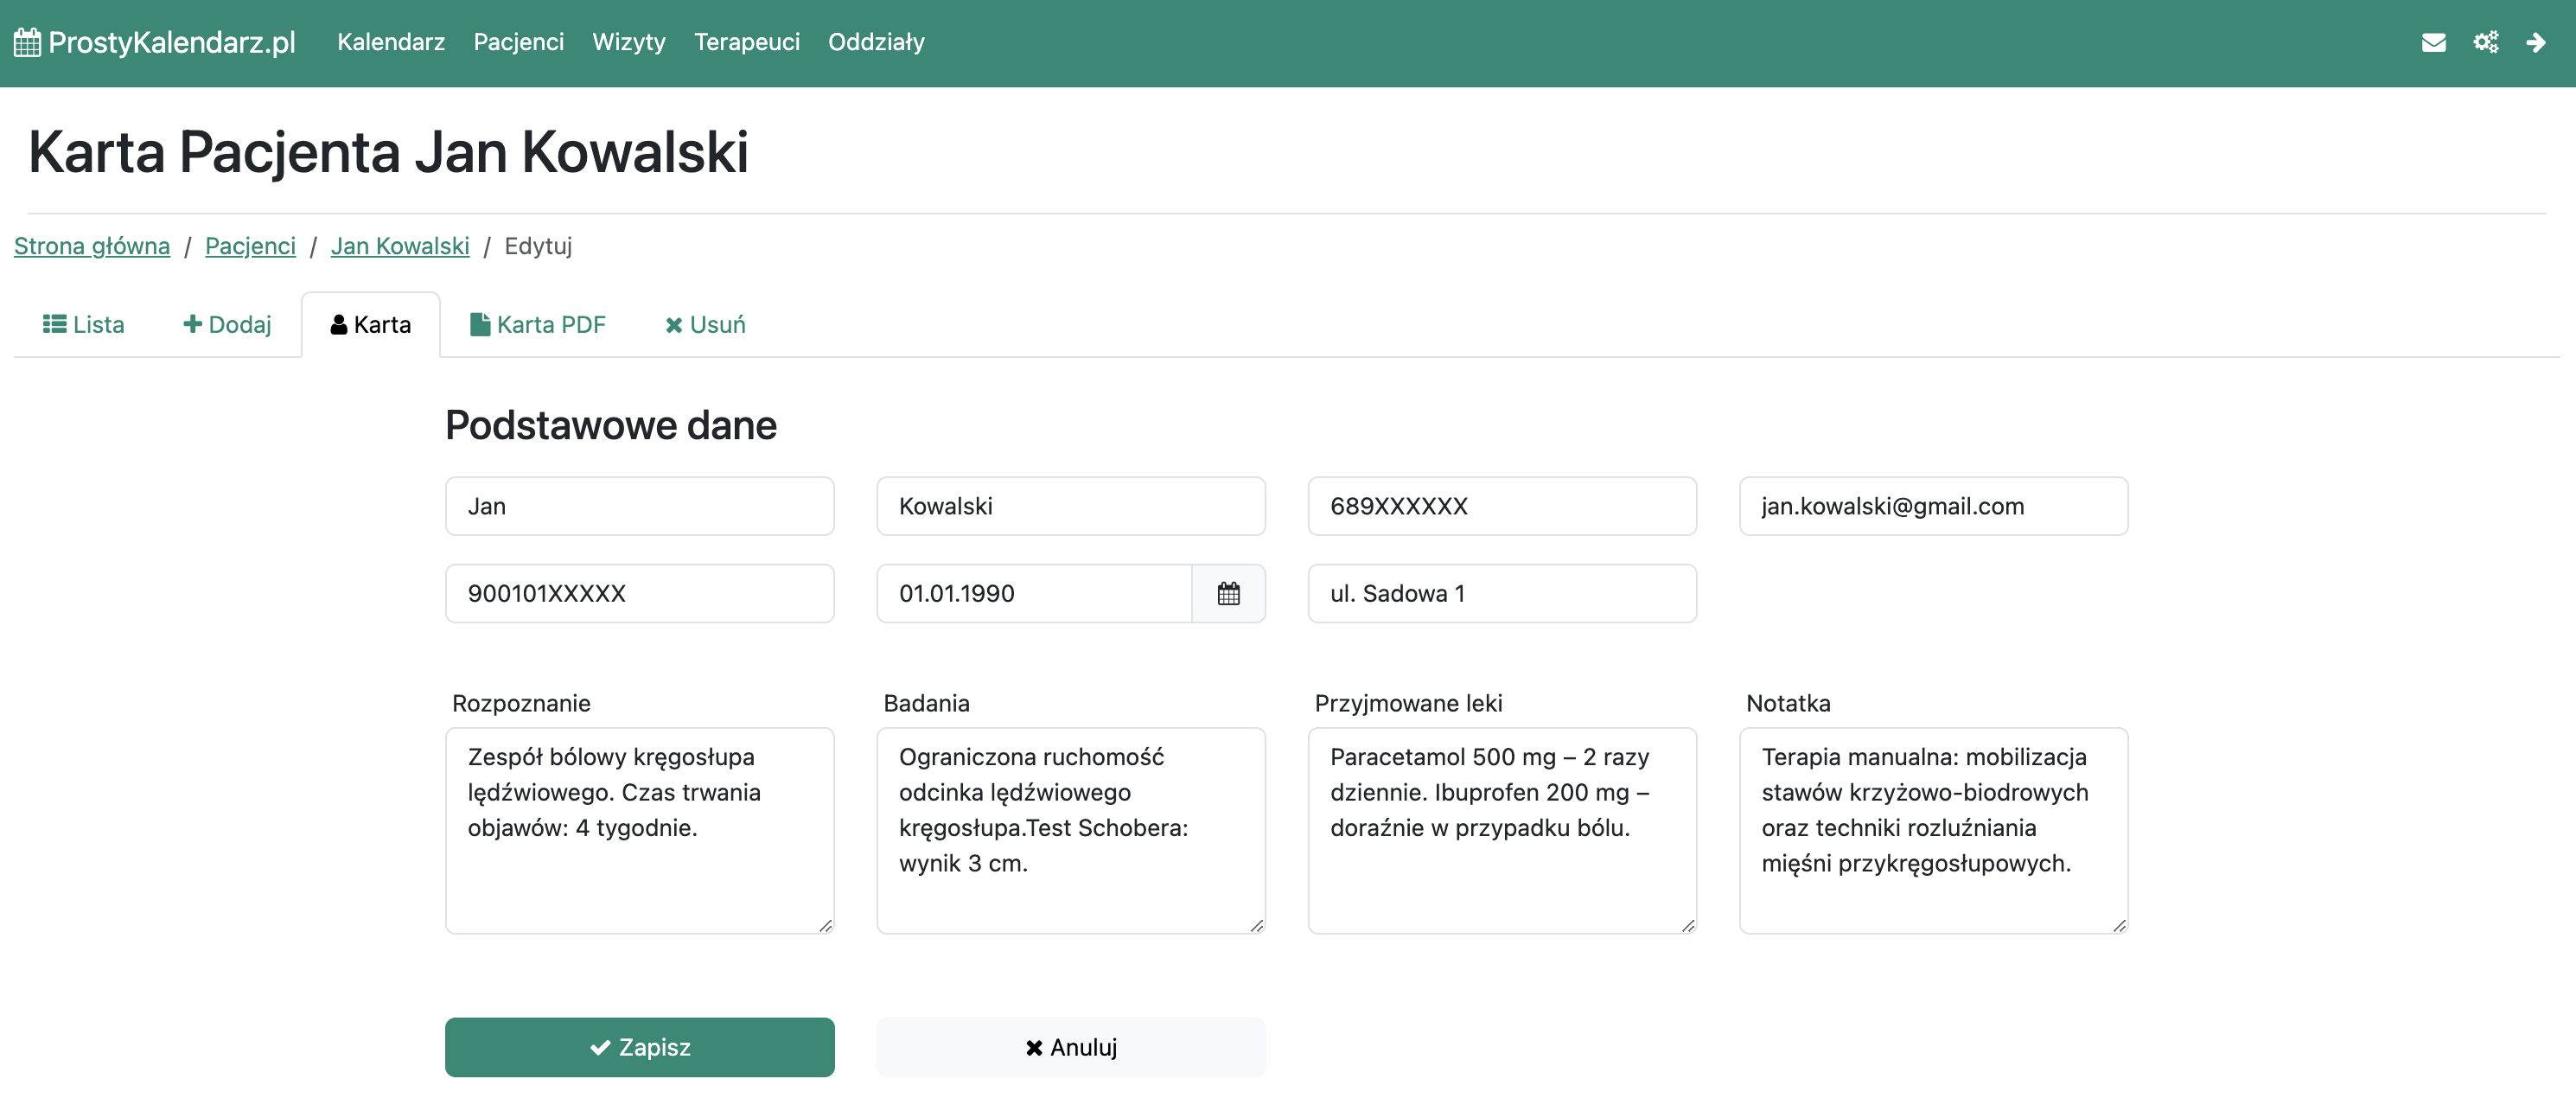2576x1098 pixels.
Task: Open the envelope messages icon
Action: 2433,42
